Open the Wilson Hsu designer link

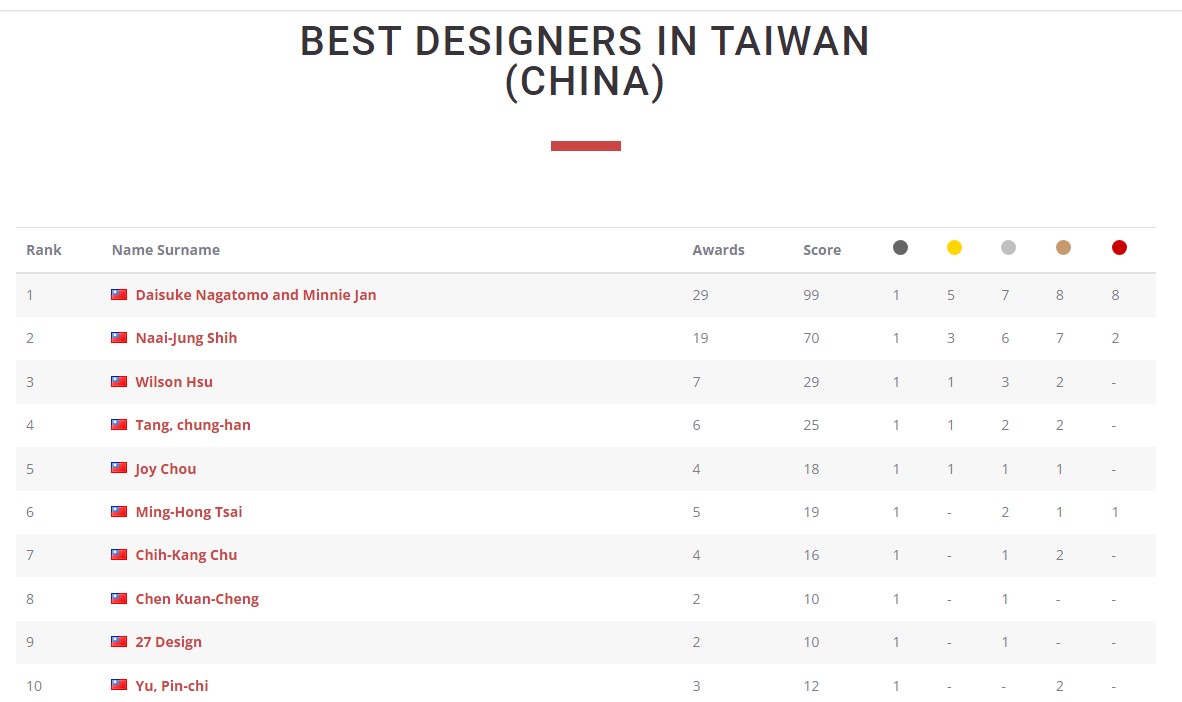pos(174,382)
